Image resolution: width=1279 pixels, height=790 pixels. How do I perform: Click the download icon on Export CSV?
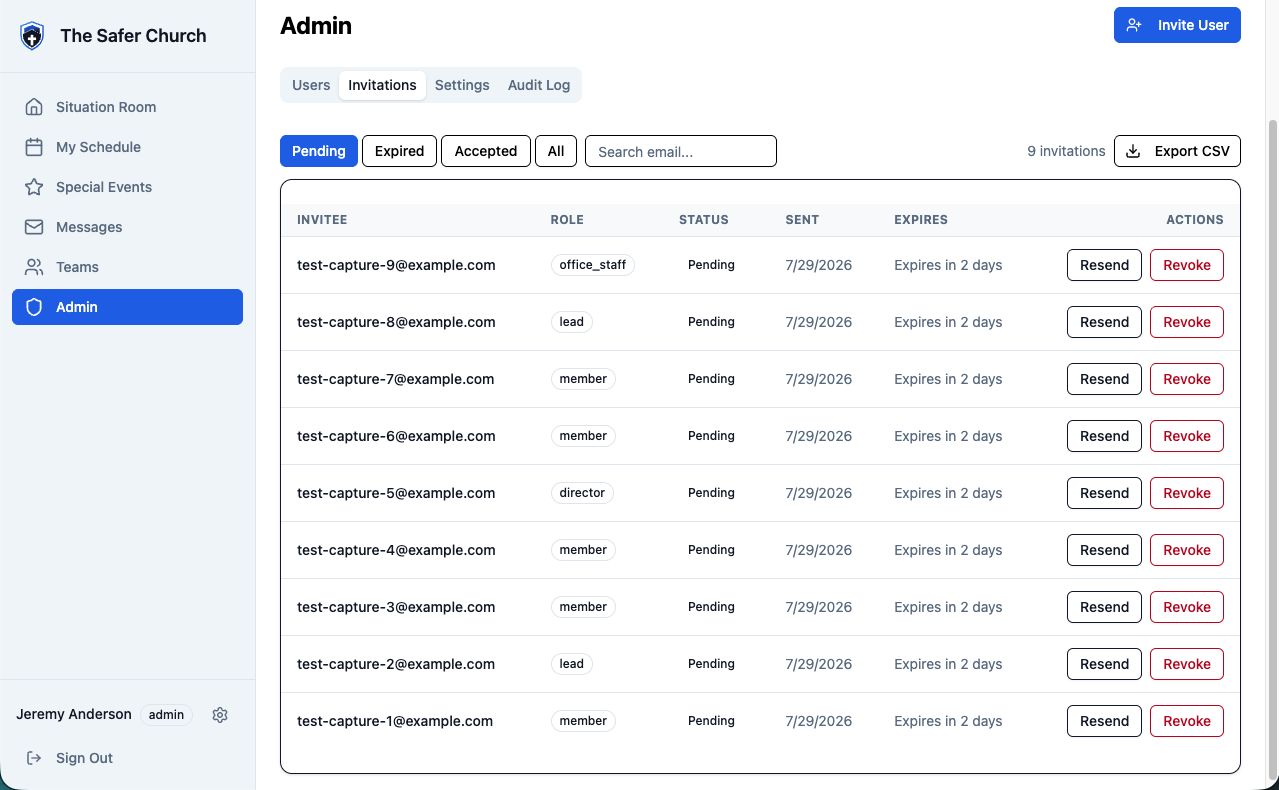point(1133,151)
